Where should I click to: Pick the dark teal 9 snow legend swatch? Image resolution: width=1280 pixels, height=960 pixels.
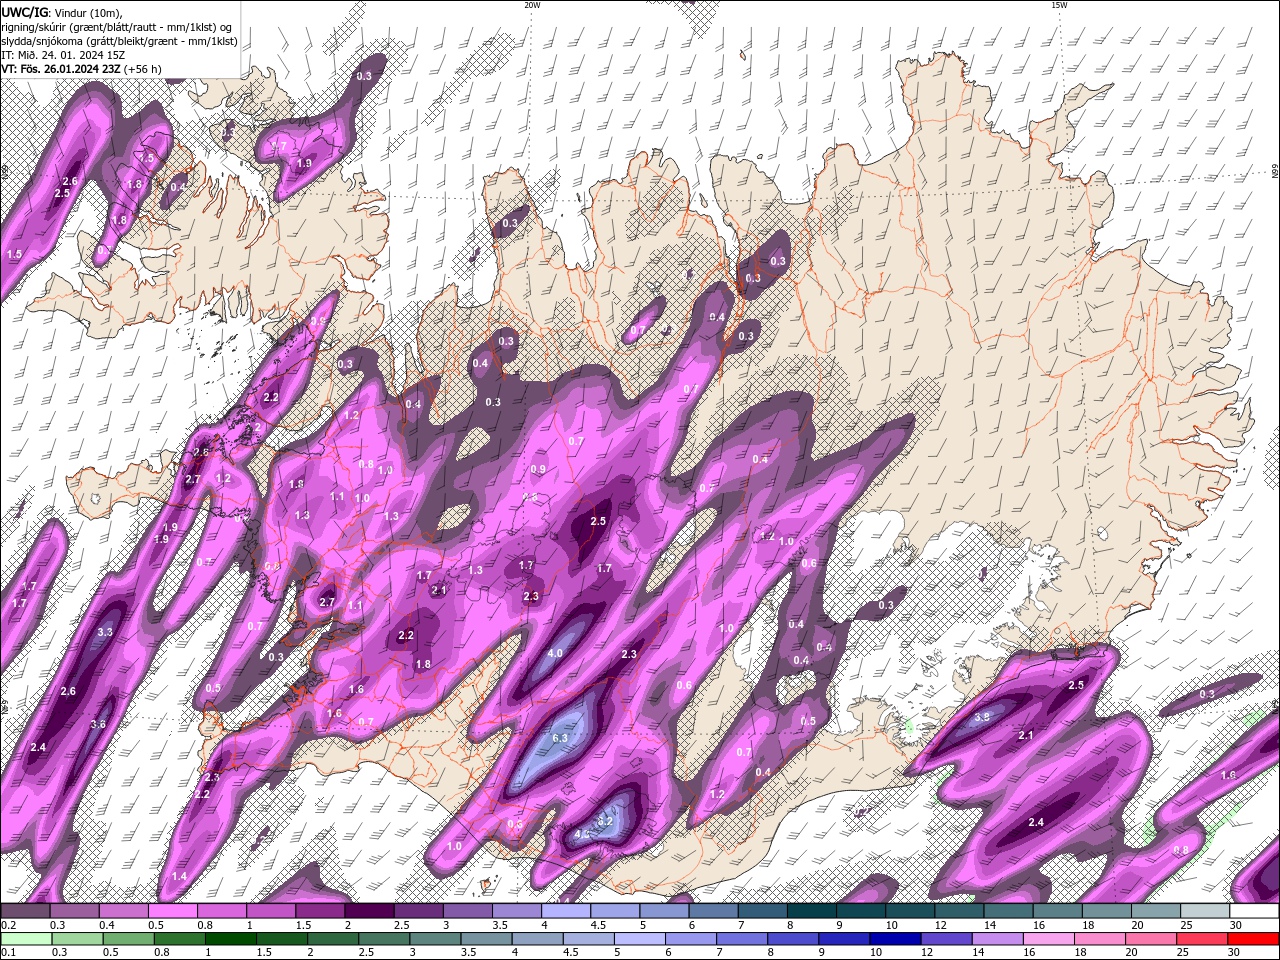point(861,911)
